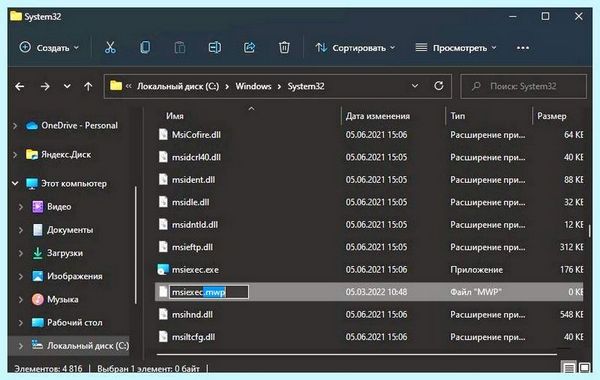Click the Share icon in toolbar
600x380 pixels.
click(249, 47)
